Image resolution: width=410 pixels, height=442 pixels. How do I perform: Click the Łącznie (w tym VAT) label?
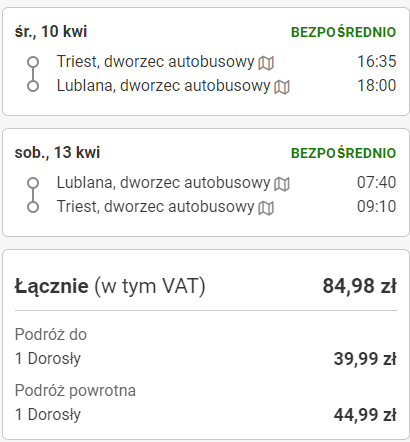pos(110,287)
